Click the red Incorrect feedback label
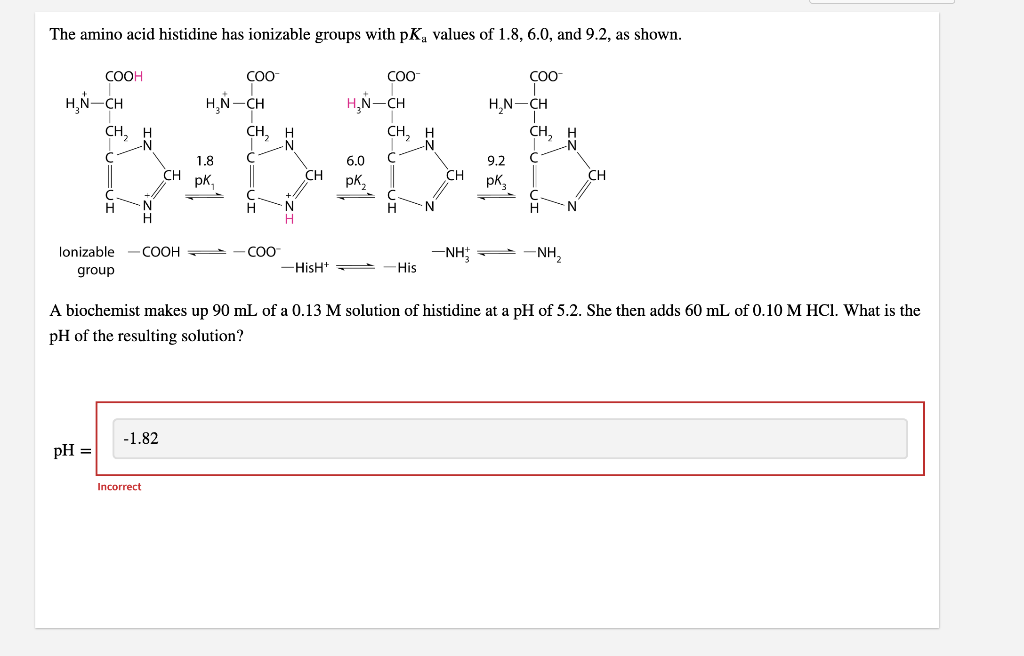 119,486
